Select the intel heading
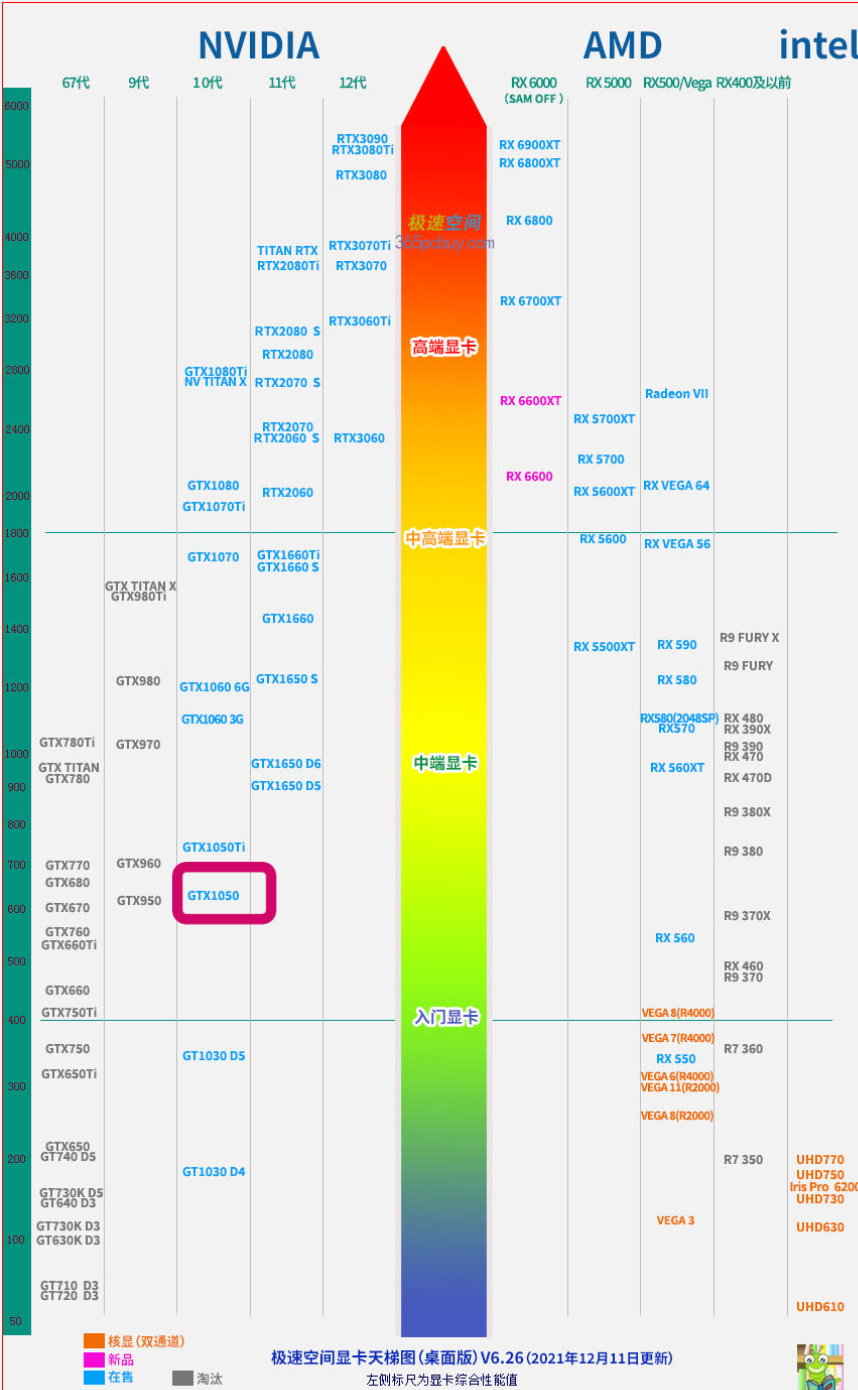 tap(818, 45)
